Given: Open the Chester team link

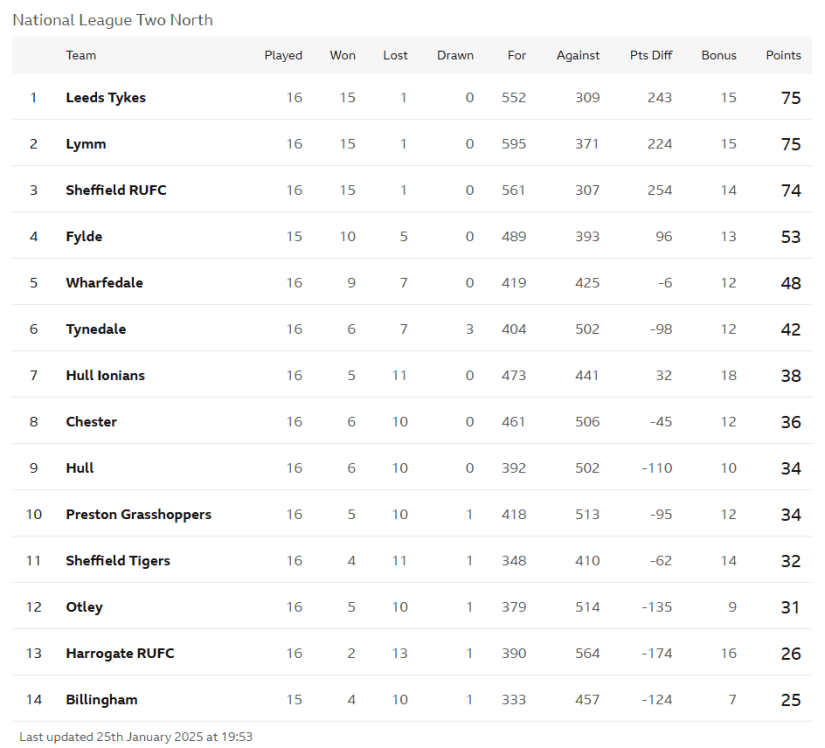Looking at the screenshot, I should coord(91,422).
